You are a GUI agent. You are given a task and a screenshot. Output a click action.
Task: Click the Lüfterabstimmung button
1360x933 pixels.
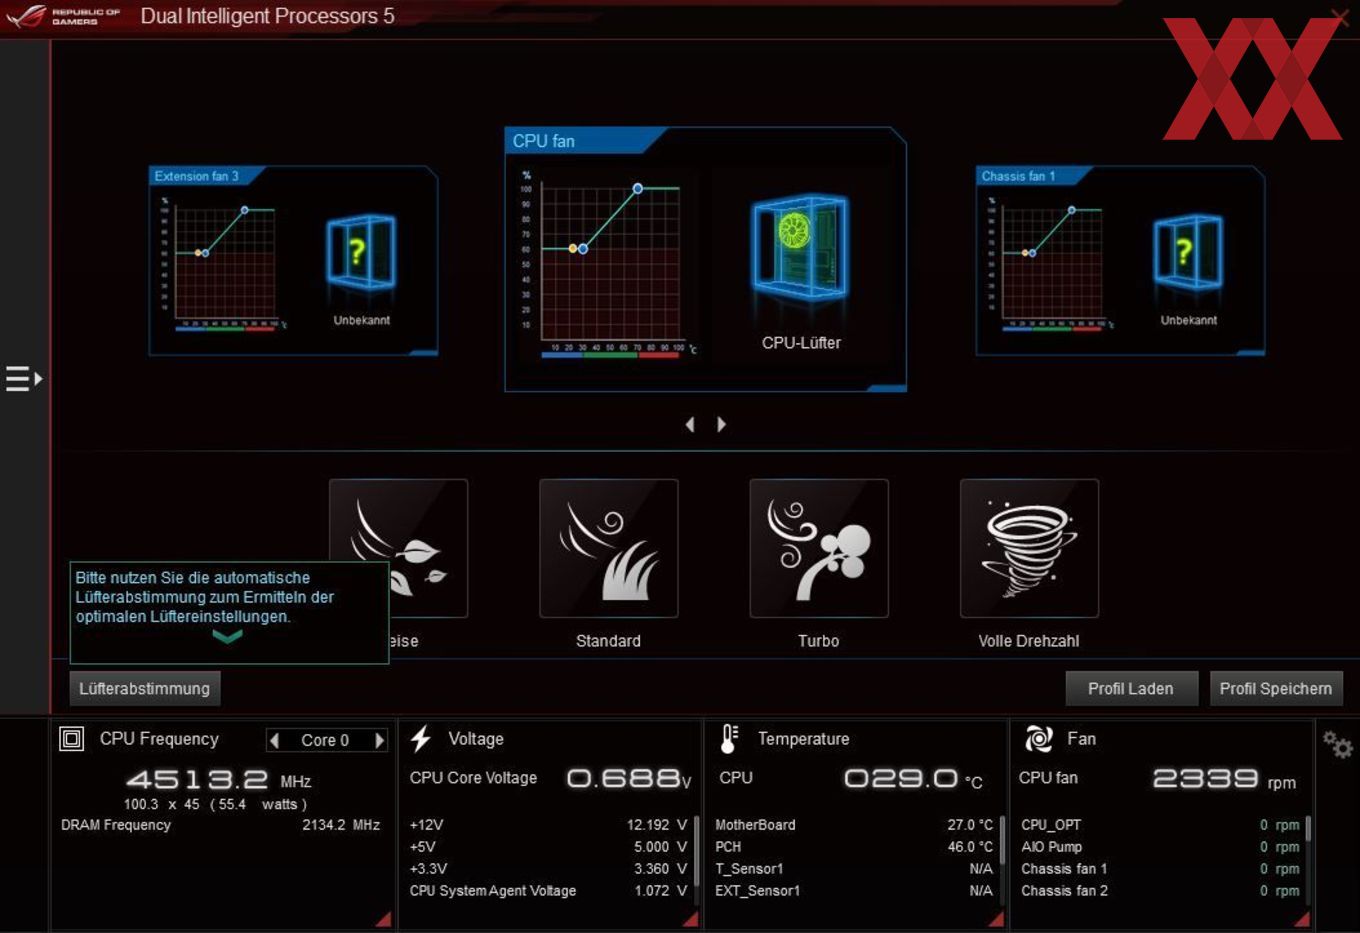[145, 688]
